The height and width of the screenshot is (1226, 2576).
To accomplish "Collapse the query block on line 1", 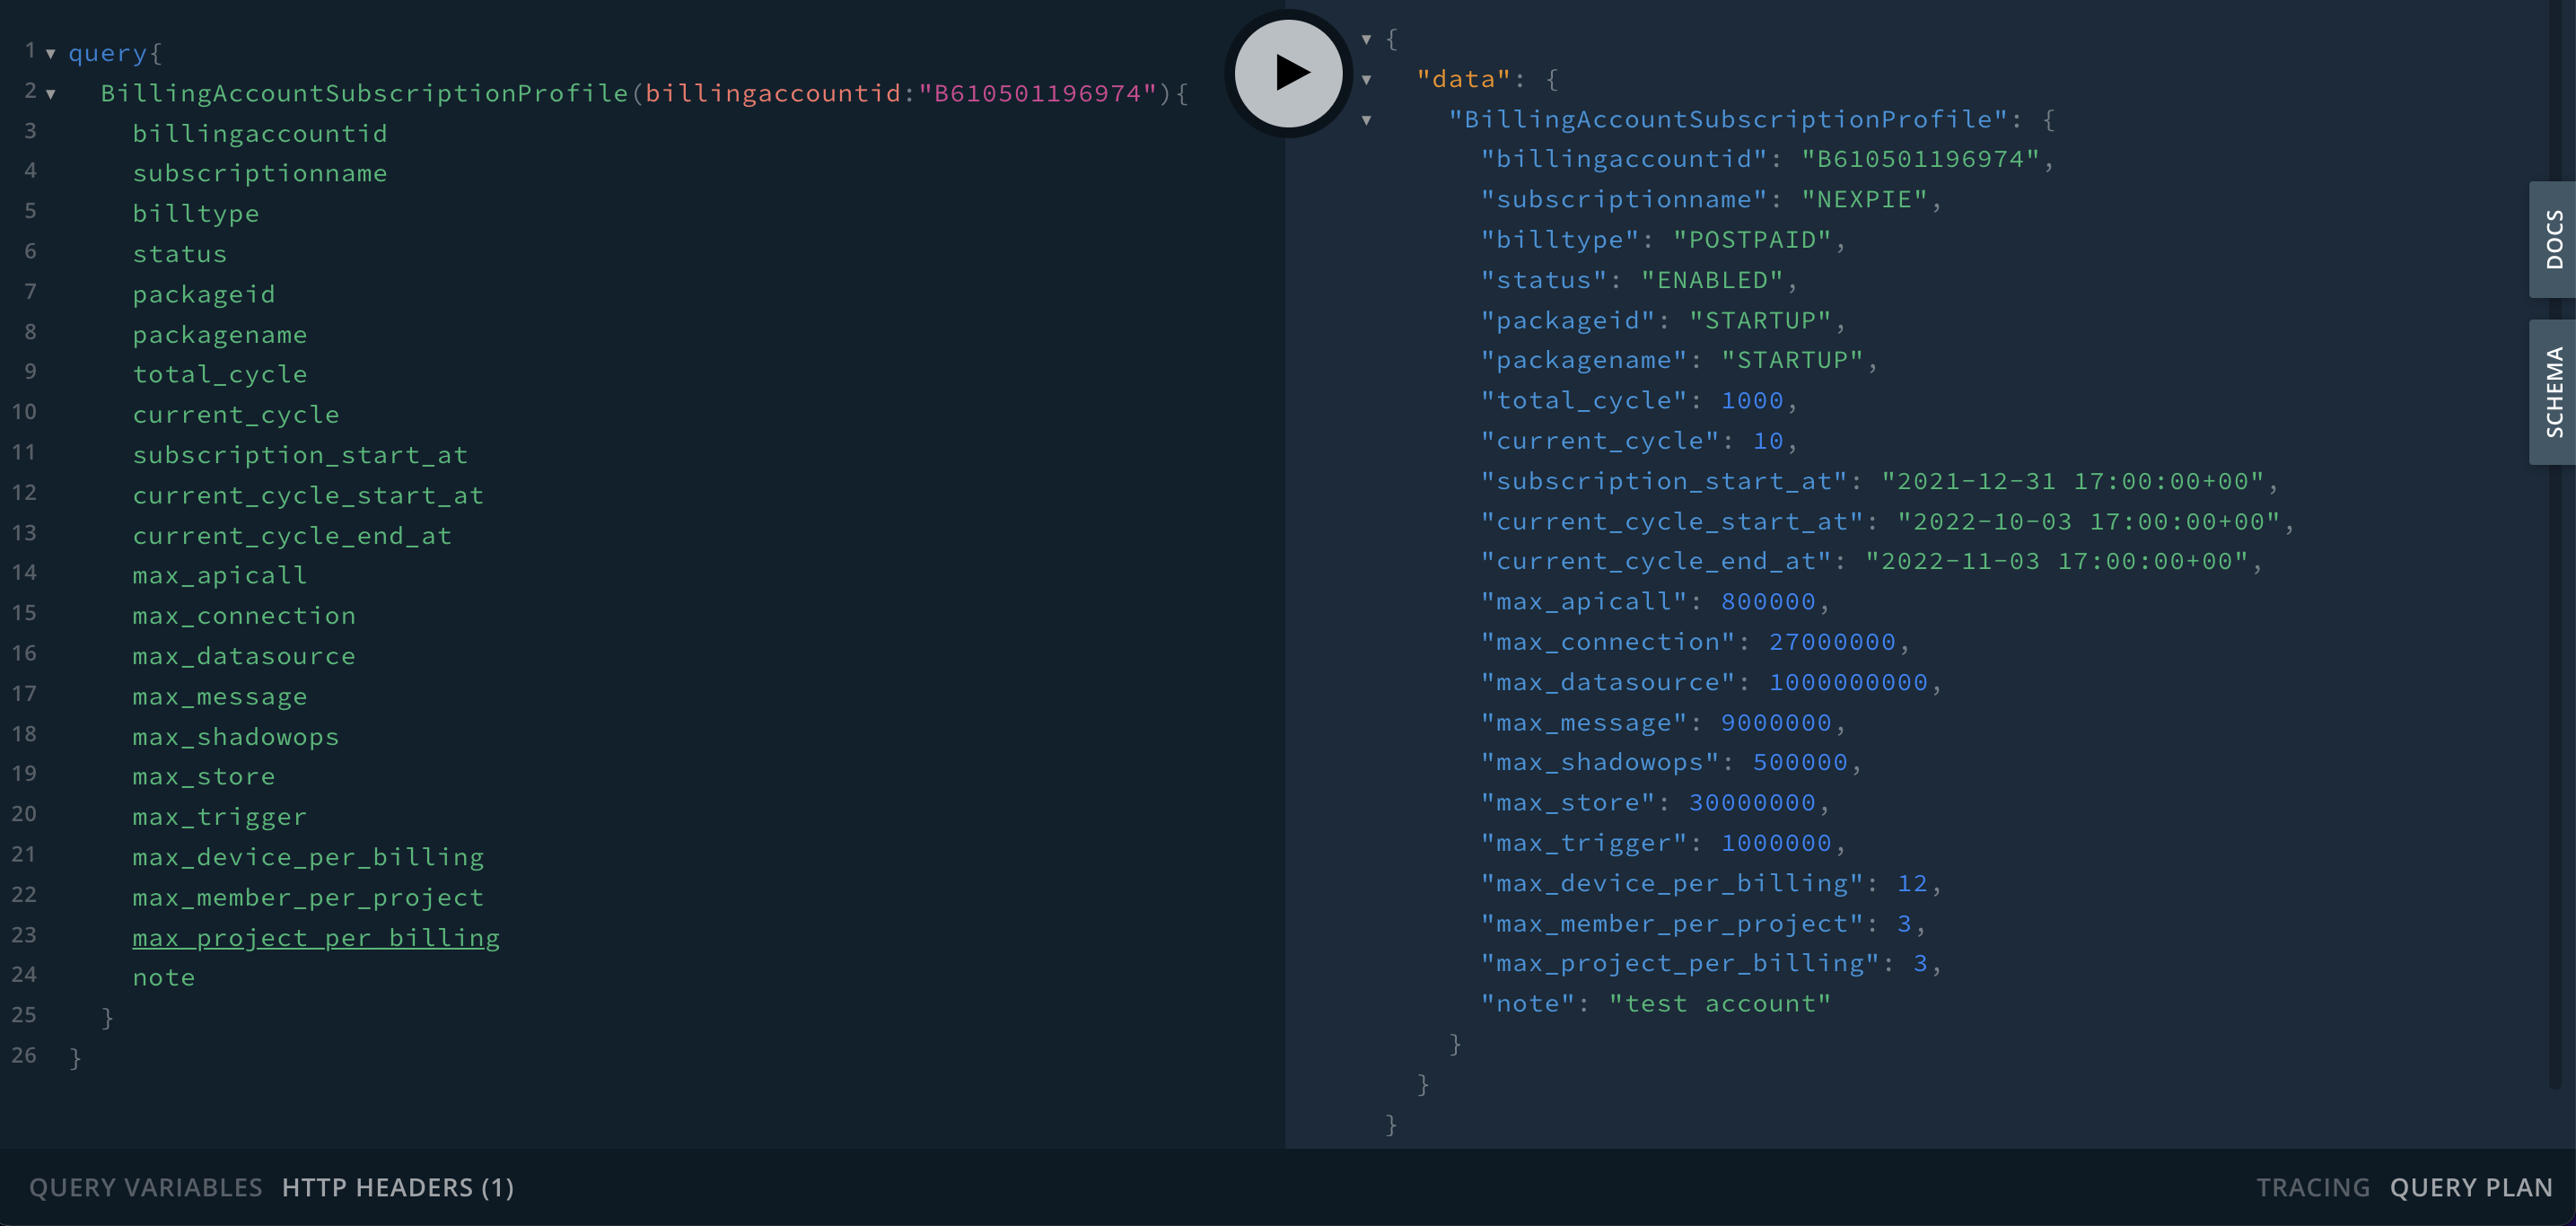I will tap(50, 54).
